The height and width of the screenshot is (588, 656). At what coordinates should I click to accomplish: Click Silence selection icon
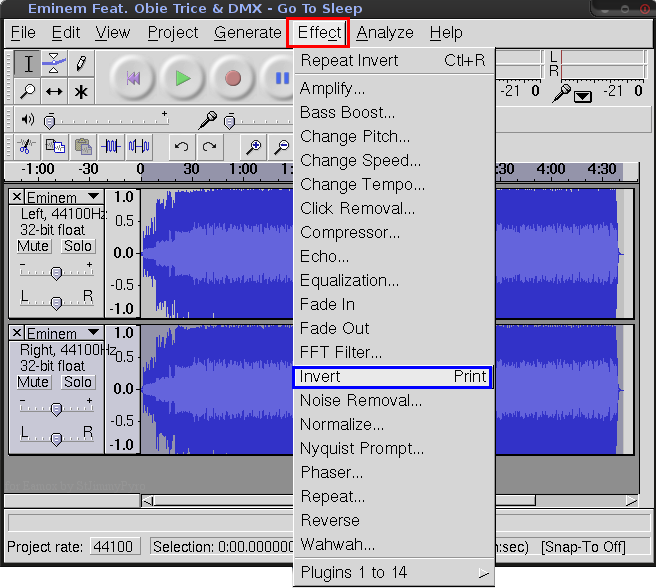click(x=139, y=146)
